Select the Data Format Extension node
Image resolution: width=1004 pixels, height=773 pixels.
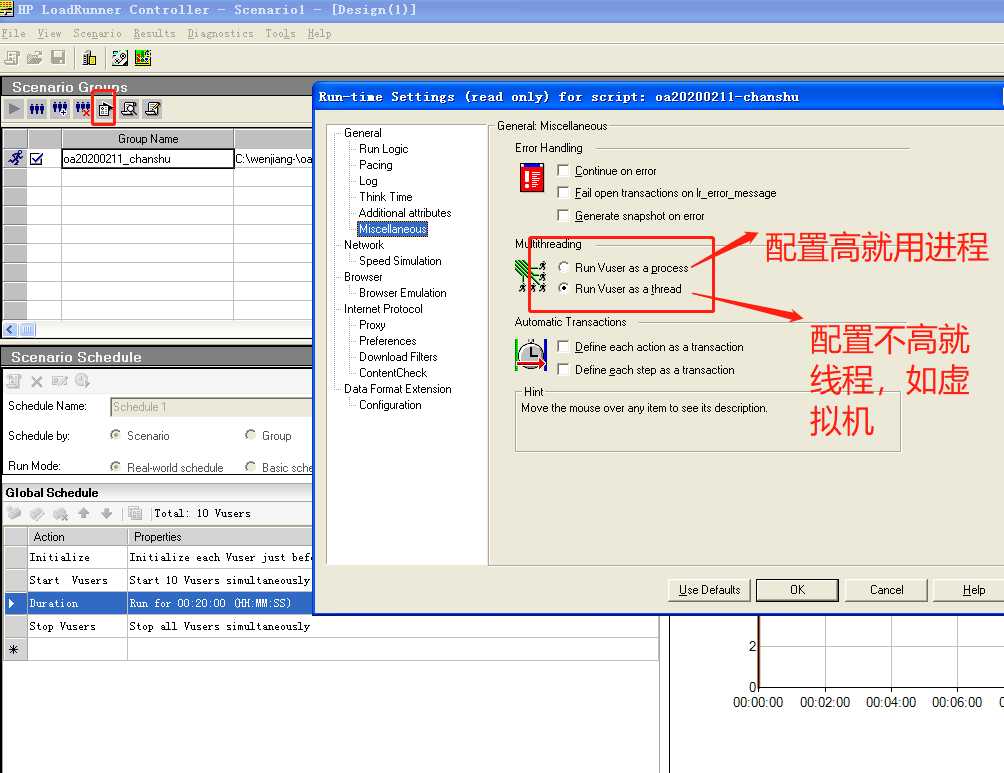398,389
